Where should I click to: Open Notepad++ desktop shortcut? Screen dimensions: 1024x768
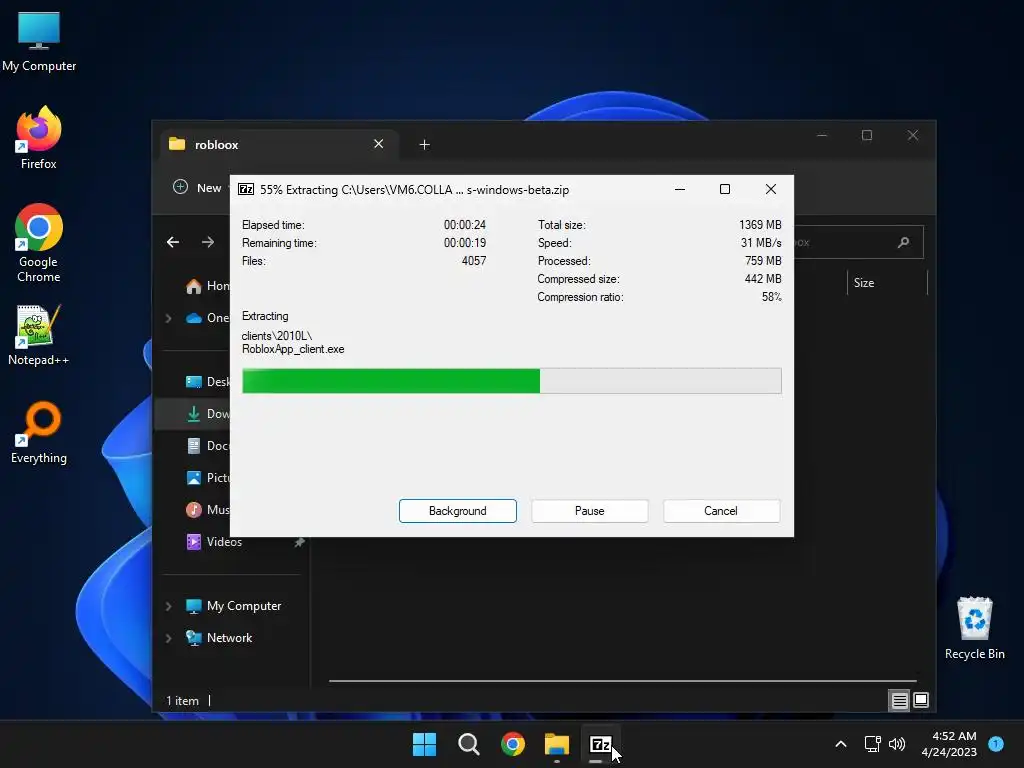point(39,335)
